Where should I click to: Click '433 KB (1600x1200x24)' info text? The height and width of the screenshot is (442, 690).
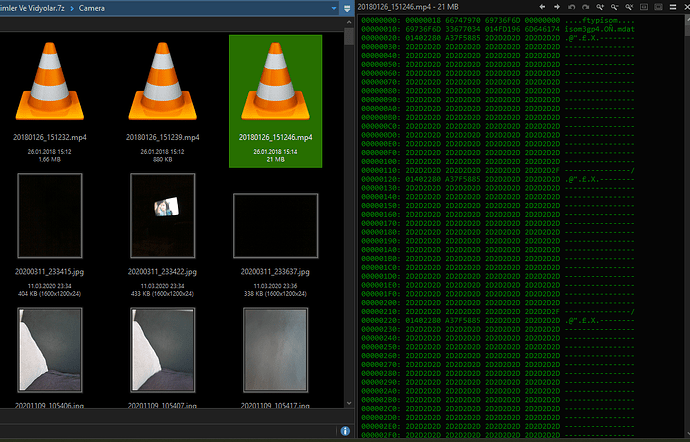162,294
